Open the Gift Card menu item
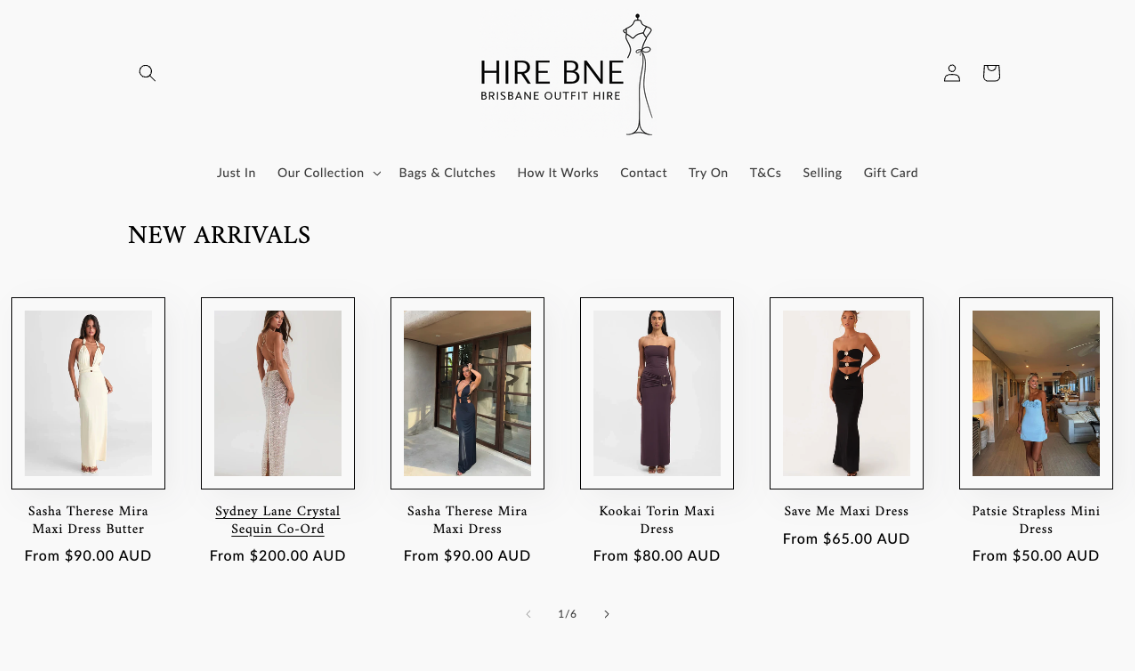Screen dimensions: 1135x671 (890, 172)
